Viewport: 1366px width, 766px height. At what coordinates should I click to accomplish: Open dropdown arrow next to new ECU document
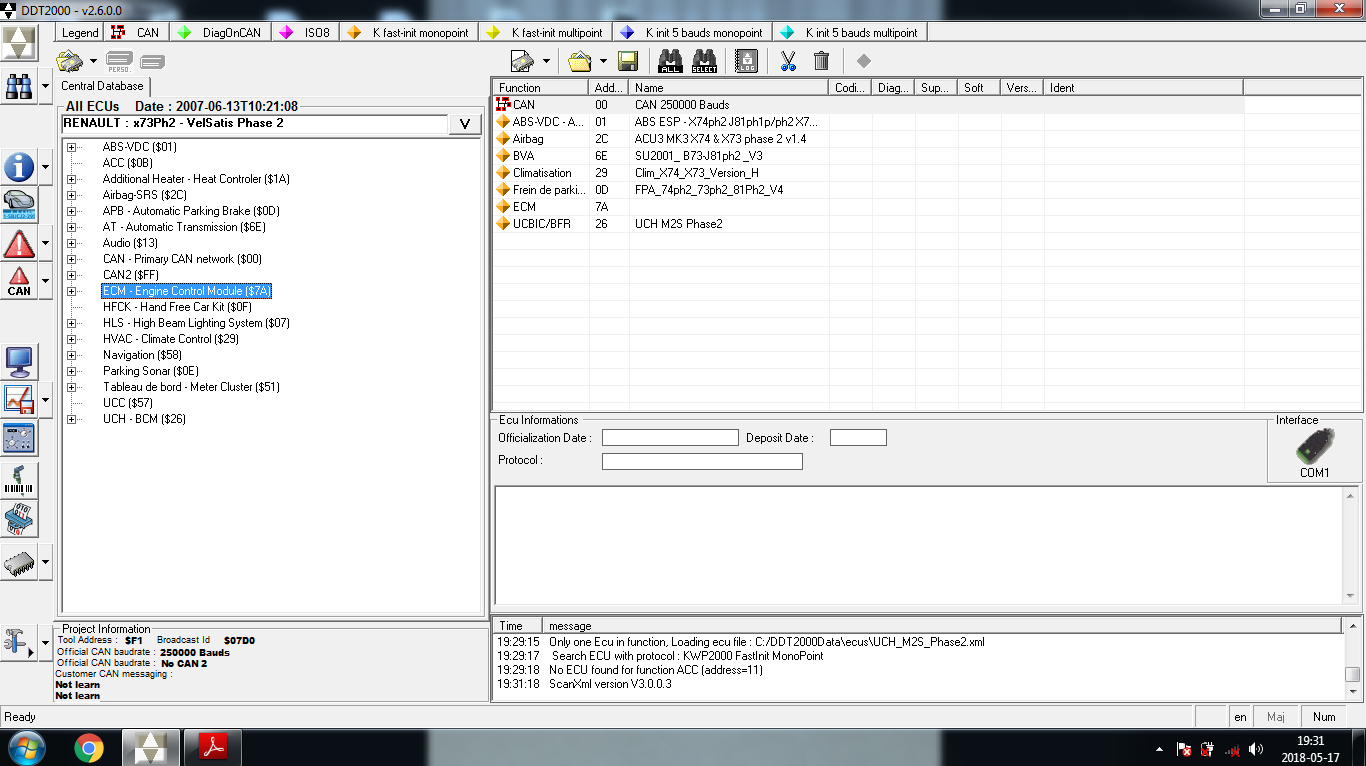546,62
